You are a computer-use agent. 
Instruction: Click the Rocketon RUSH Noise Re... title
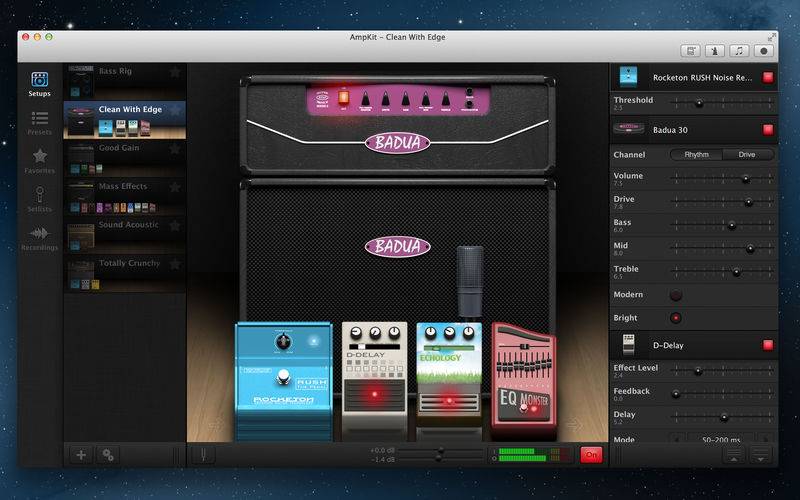point(702,78)
